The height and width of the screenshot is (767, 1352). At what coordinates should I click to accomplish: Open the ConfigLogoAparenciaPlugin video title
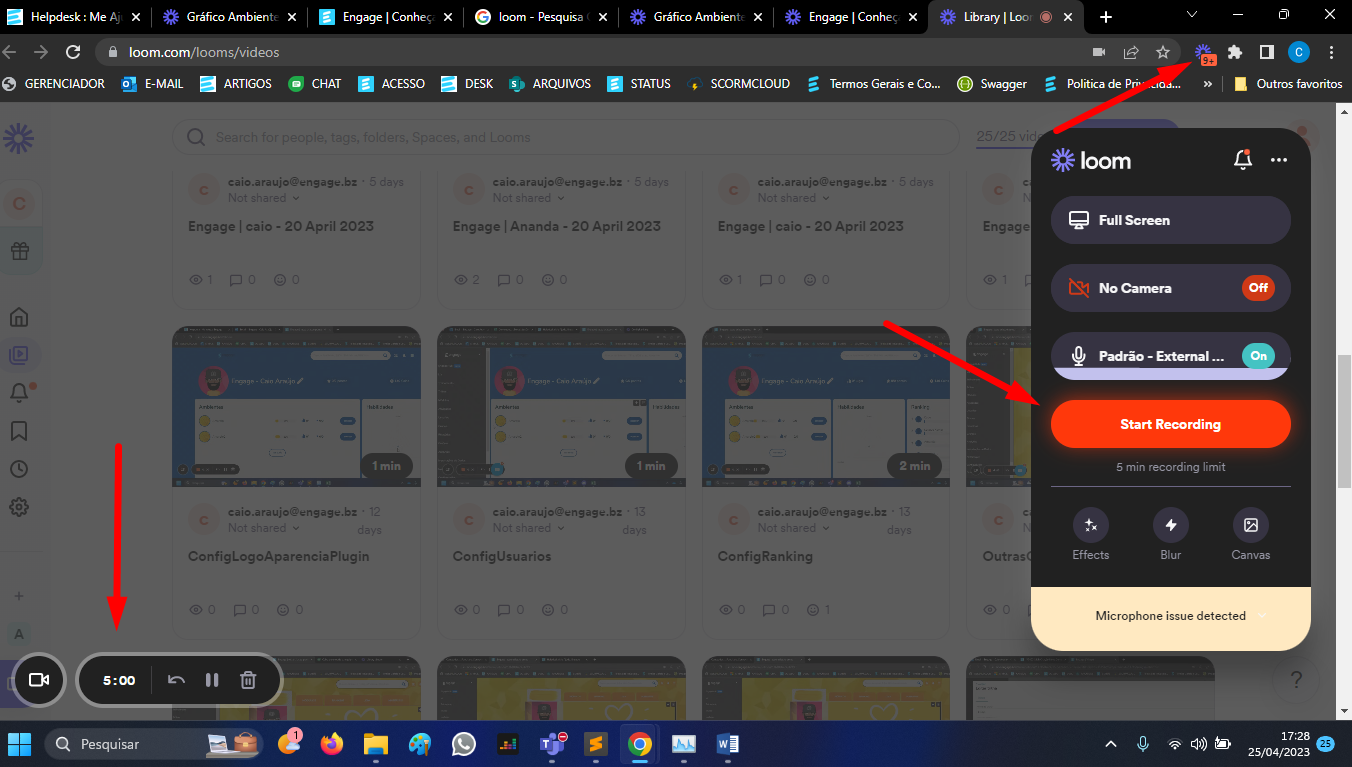[279, 556]
